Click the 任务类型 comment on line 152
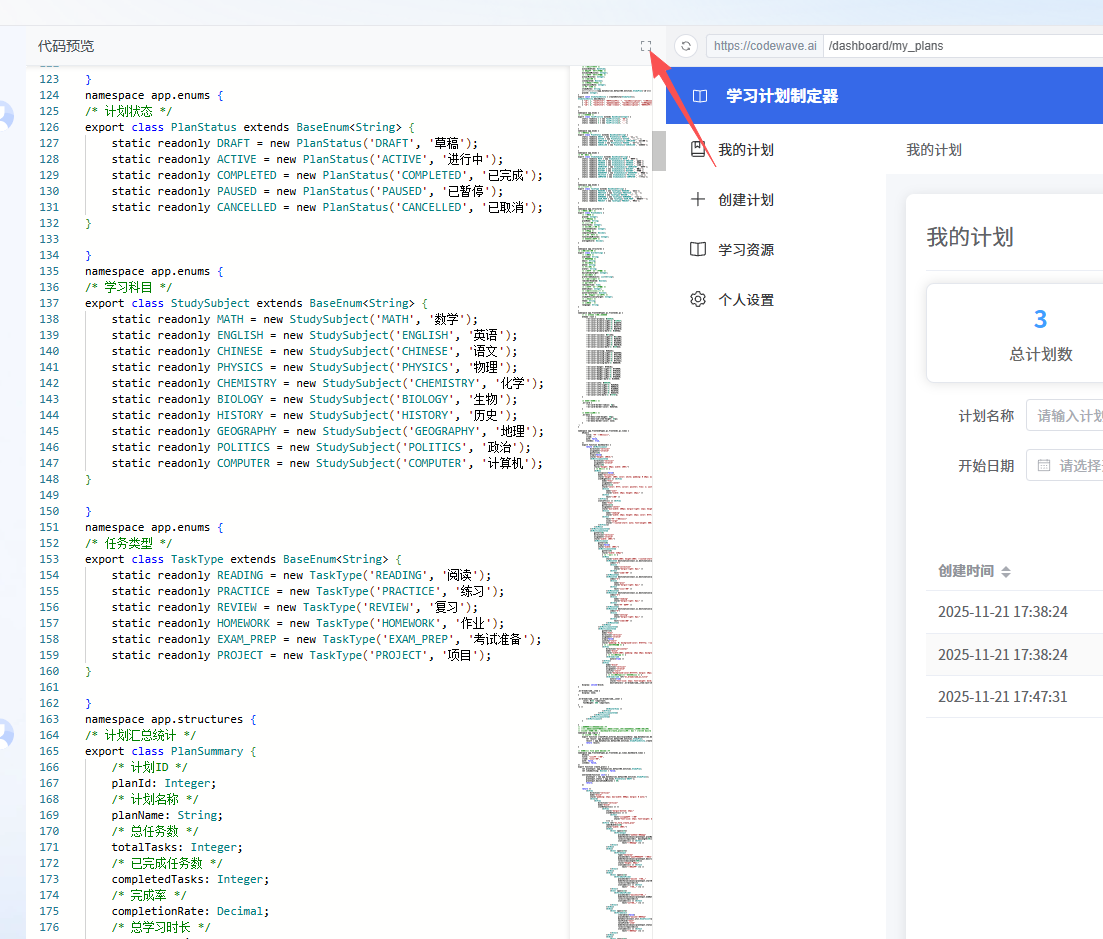1103x939 pixels. pos(128,543)
